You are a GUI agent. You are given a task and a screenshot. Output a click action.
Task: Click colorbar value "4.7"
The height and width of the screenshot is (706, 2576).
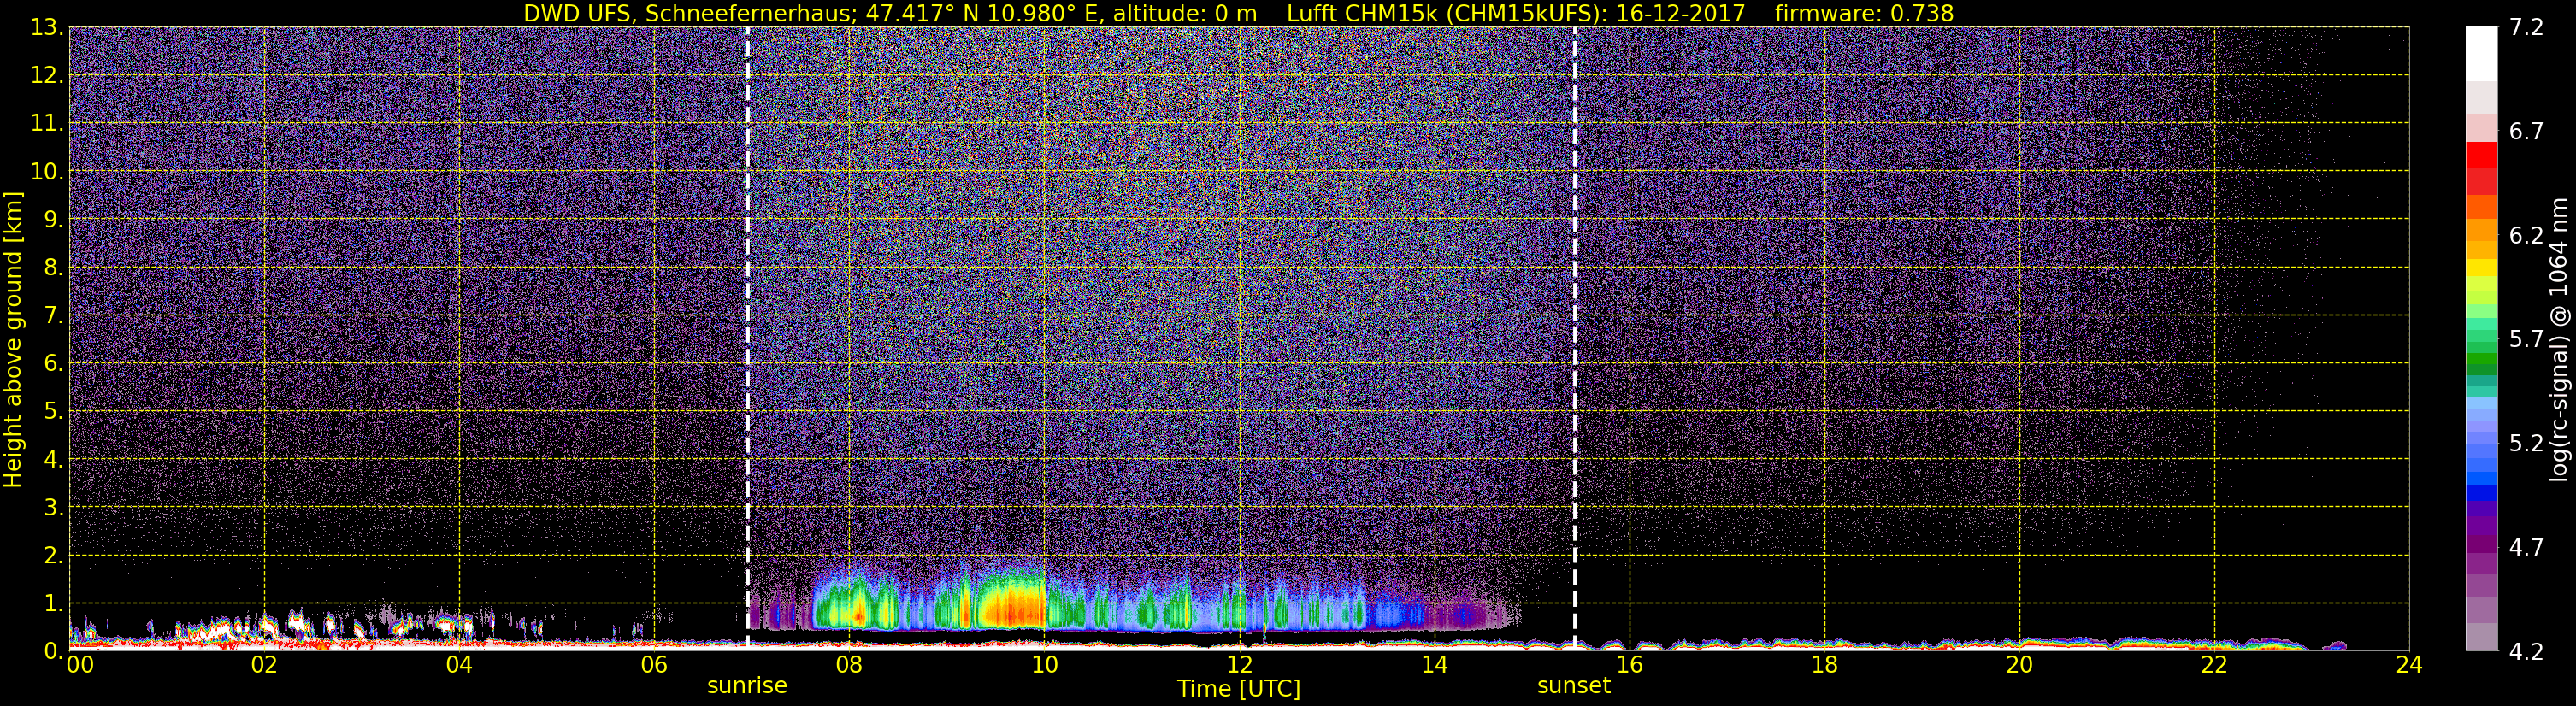pyautogui.click(x=2526, y=548)
